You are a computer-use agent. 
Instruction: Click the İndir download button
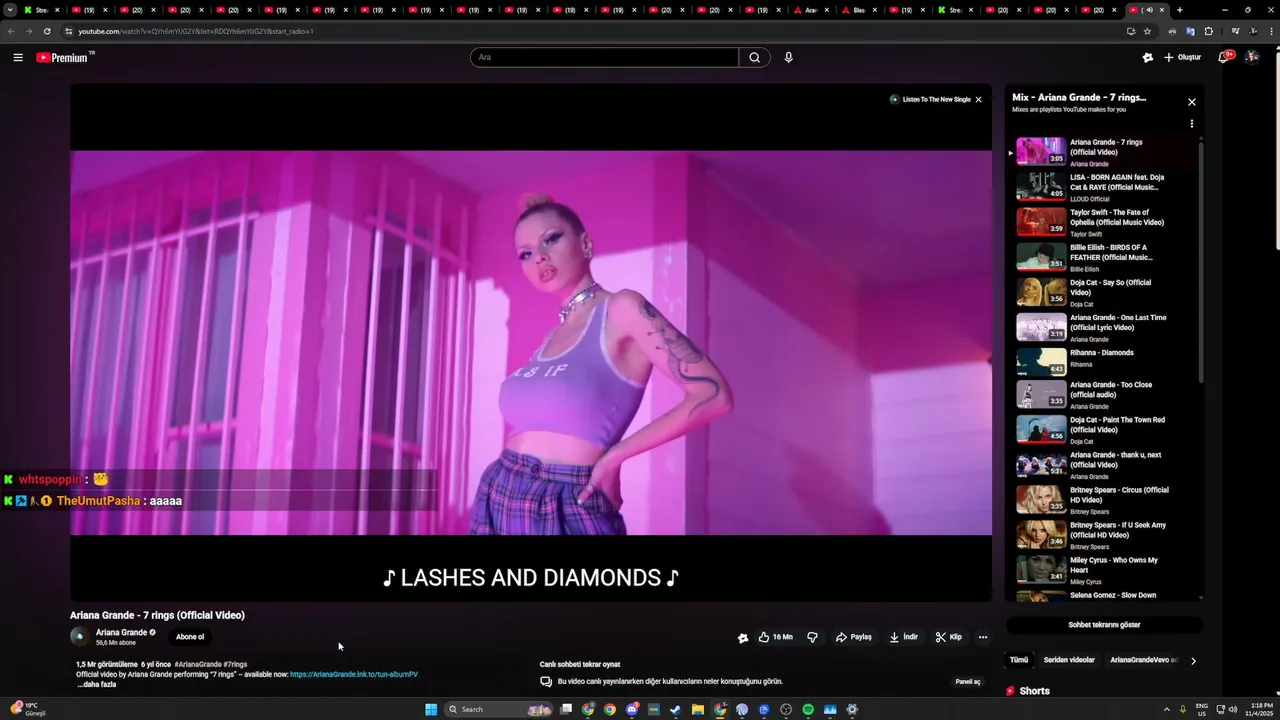(x=903, y=637)
